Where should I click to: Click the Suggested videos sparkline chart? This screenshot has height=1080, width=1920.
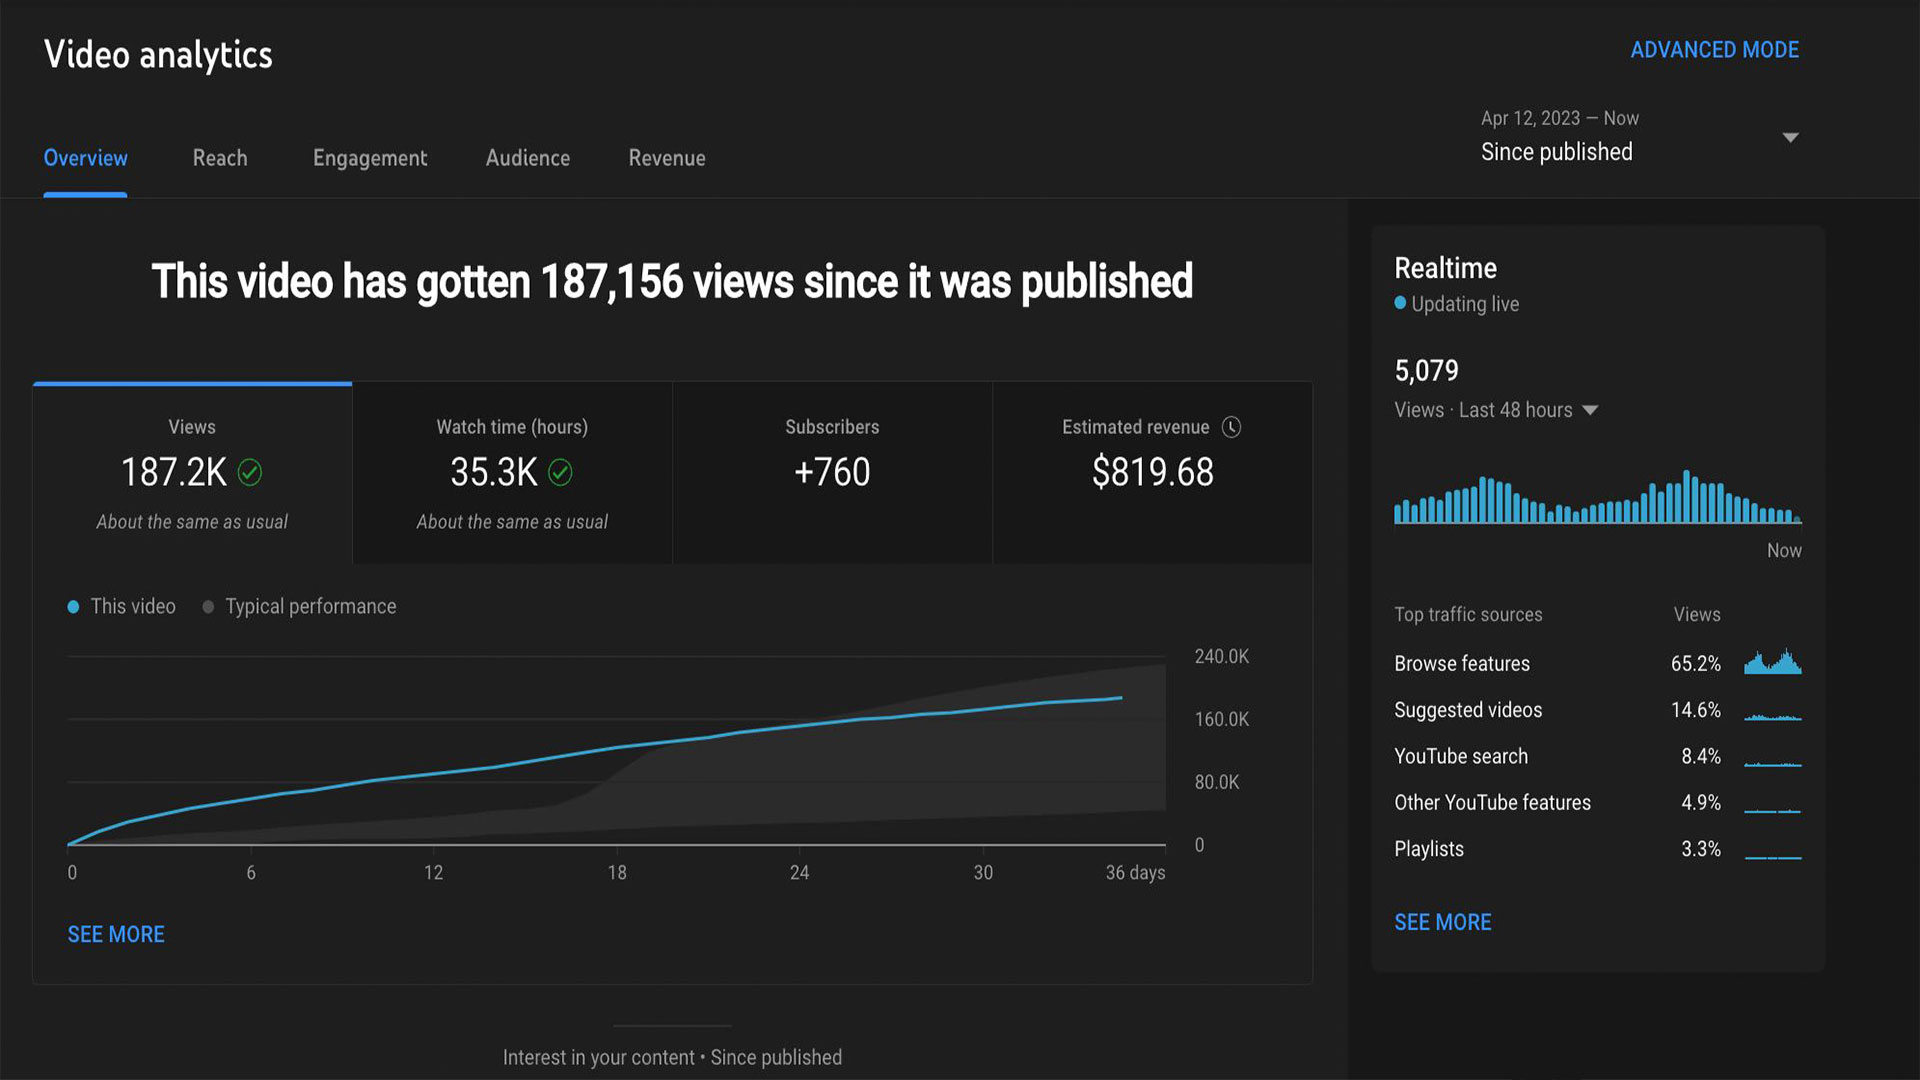(x=1772, y=716)
